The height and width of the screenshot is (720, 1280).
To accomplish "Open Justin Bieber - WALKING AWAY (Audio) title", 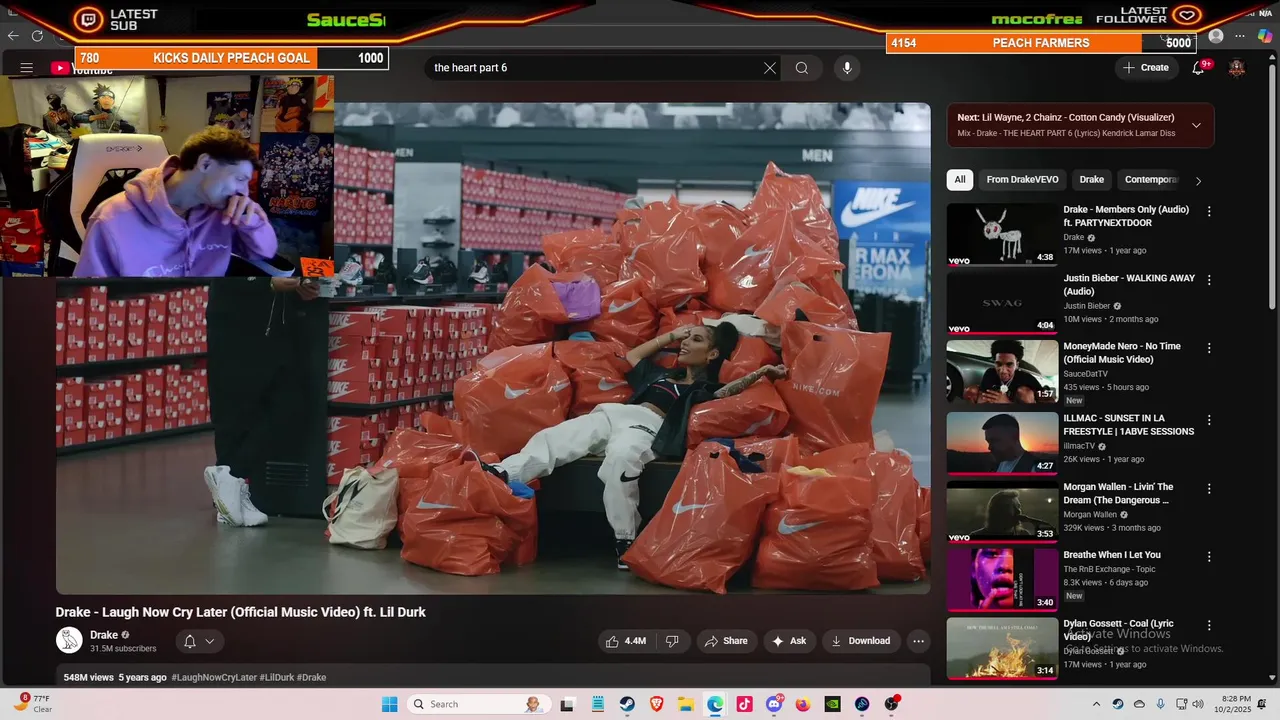I will pos(1129,285).
